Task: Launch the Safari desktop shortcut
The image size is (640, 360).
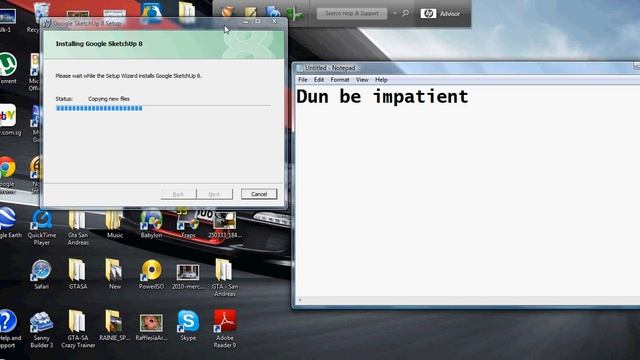Action: coord(41,270)
